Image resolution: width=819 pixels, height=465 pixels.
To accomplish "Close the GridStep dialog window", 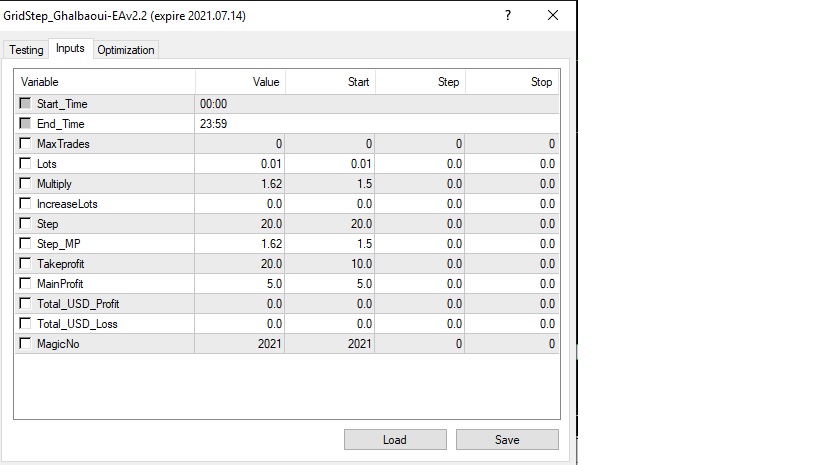I will [553, 16].
